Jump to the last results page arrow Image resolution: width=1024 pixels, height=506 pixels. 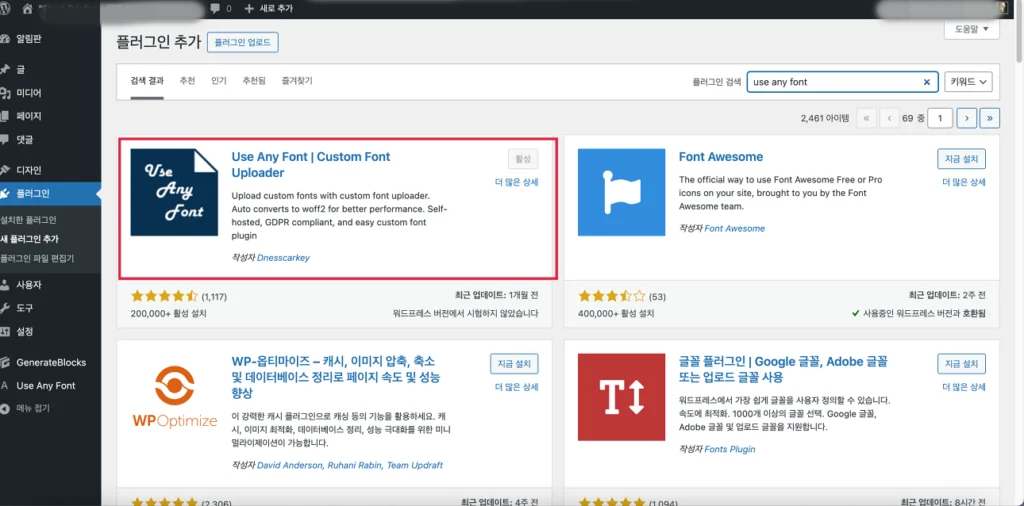[990, 118]
